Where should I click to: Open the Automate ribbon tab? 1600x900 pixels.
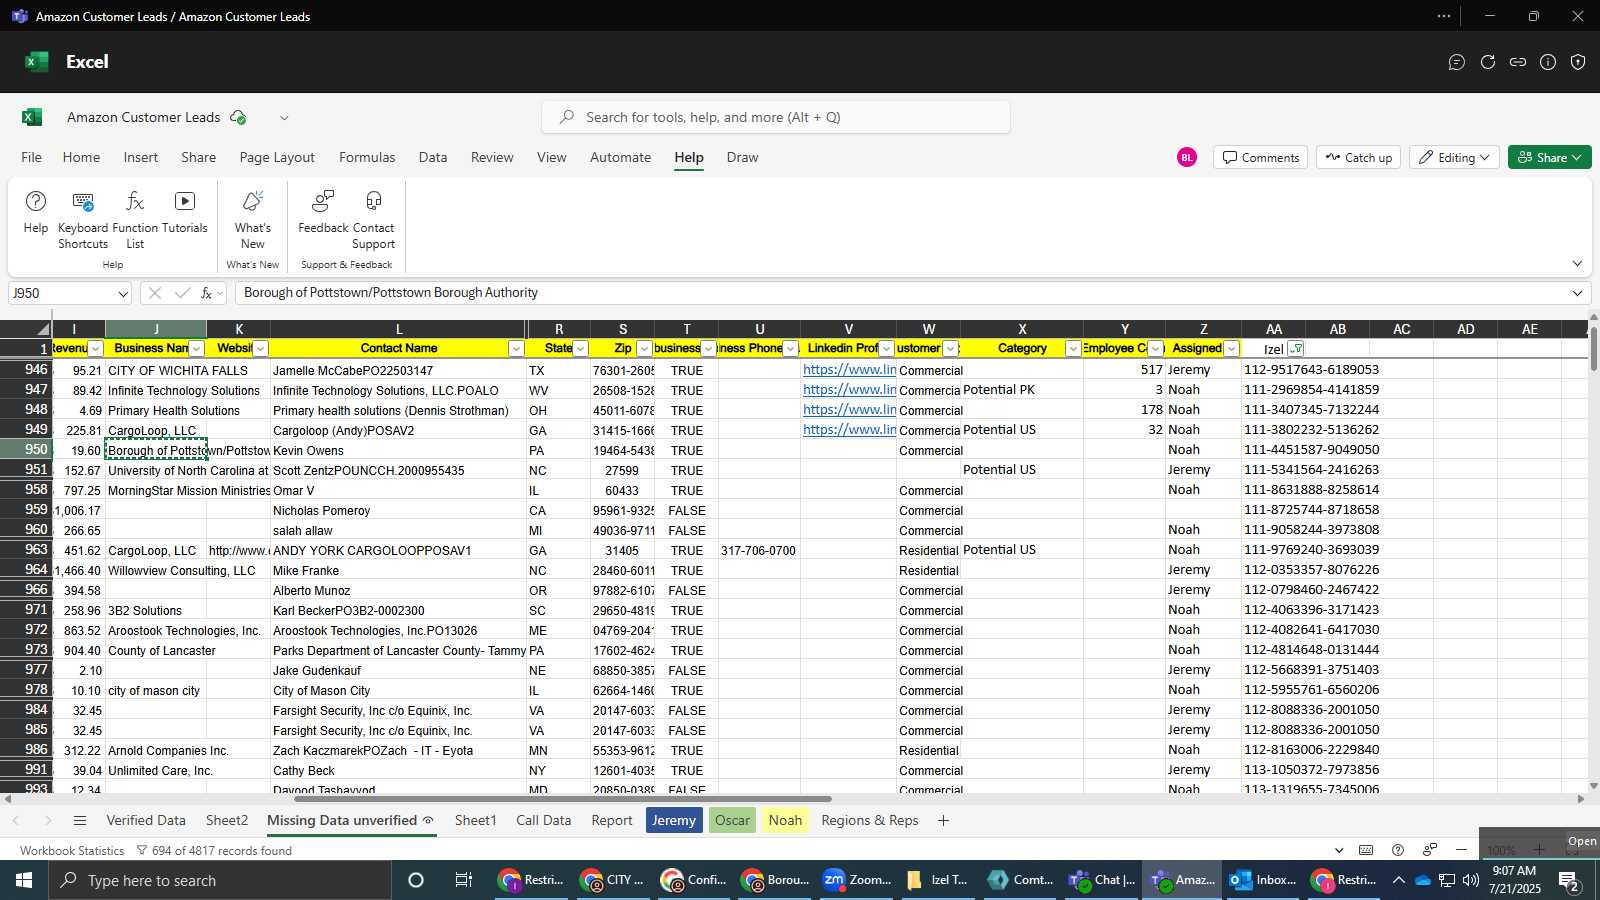click(620, 157)
